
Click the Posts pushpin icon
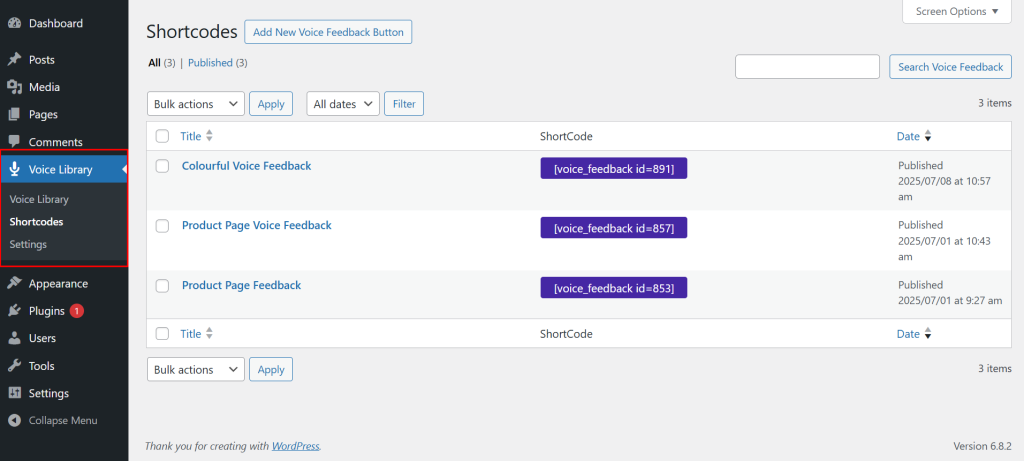tap(14, 60)
